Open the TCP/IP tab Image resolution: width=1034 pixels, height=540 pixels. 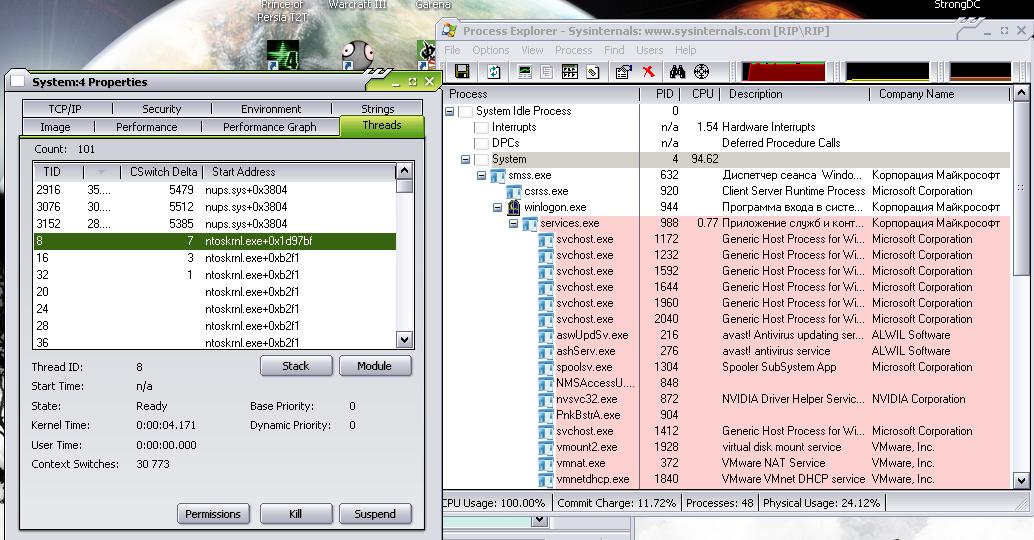[64, 109]
